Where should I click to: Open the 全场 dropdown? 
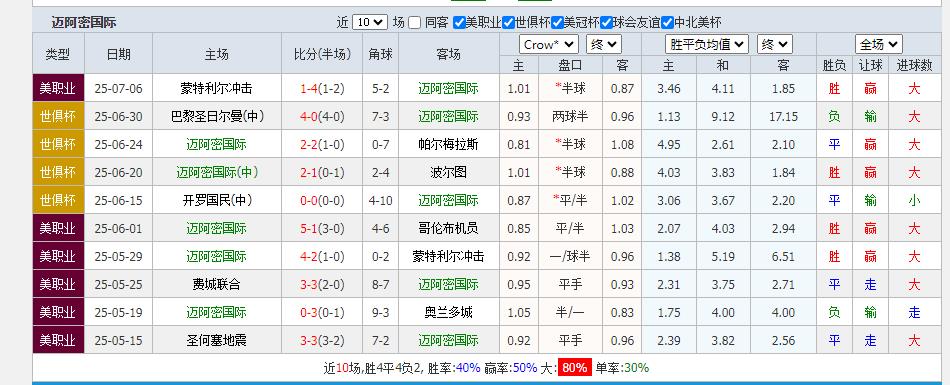point(879,44)
